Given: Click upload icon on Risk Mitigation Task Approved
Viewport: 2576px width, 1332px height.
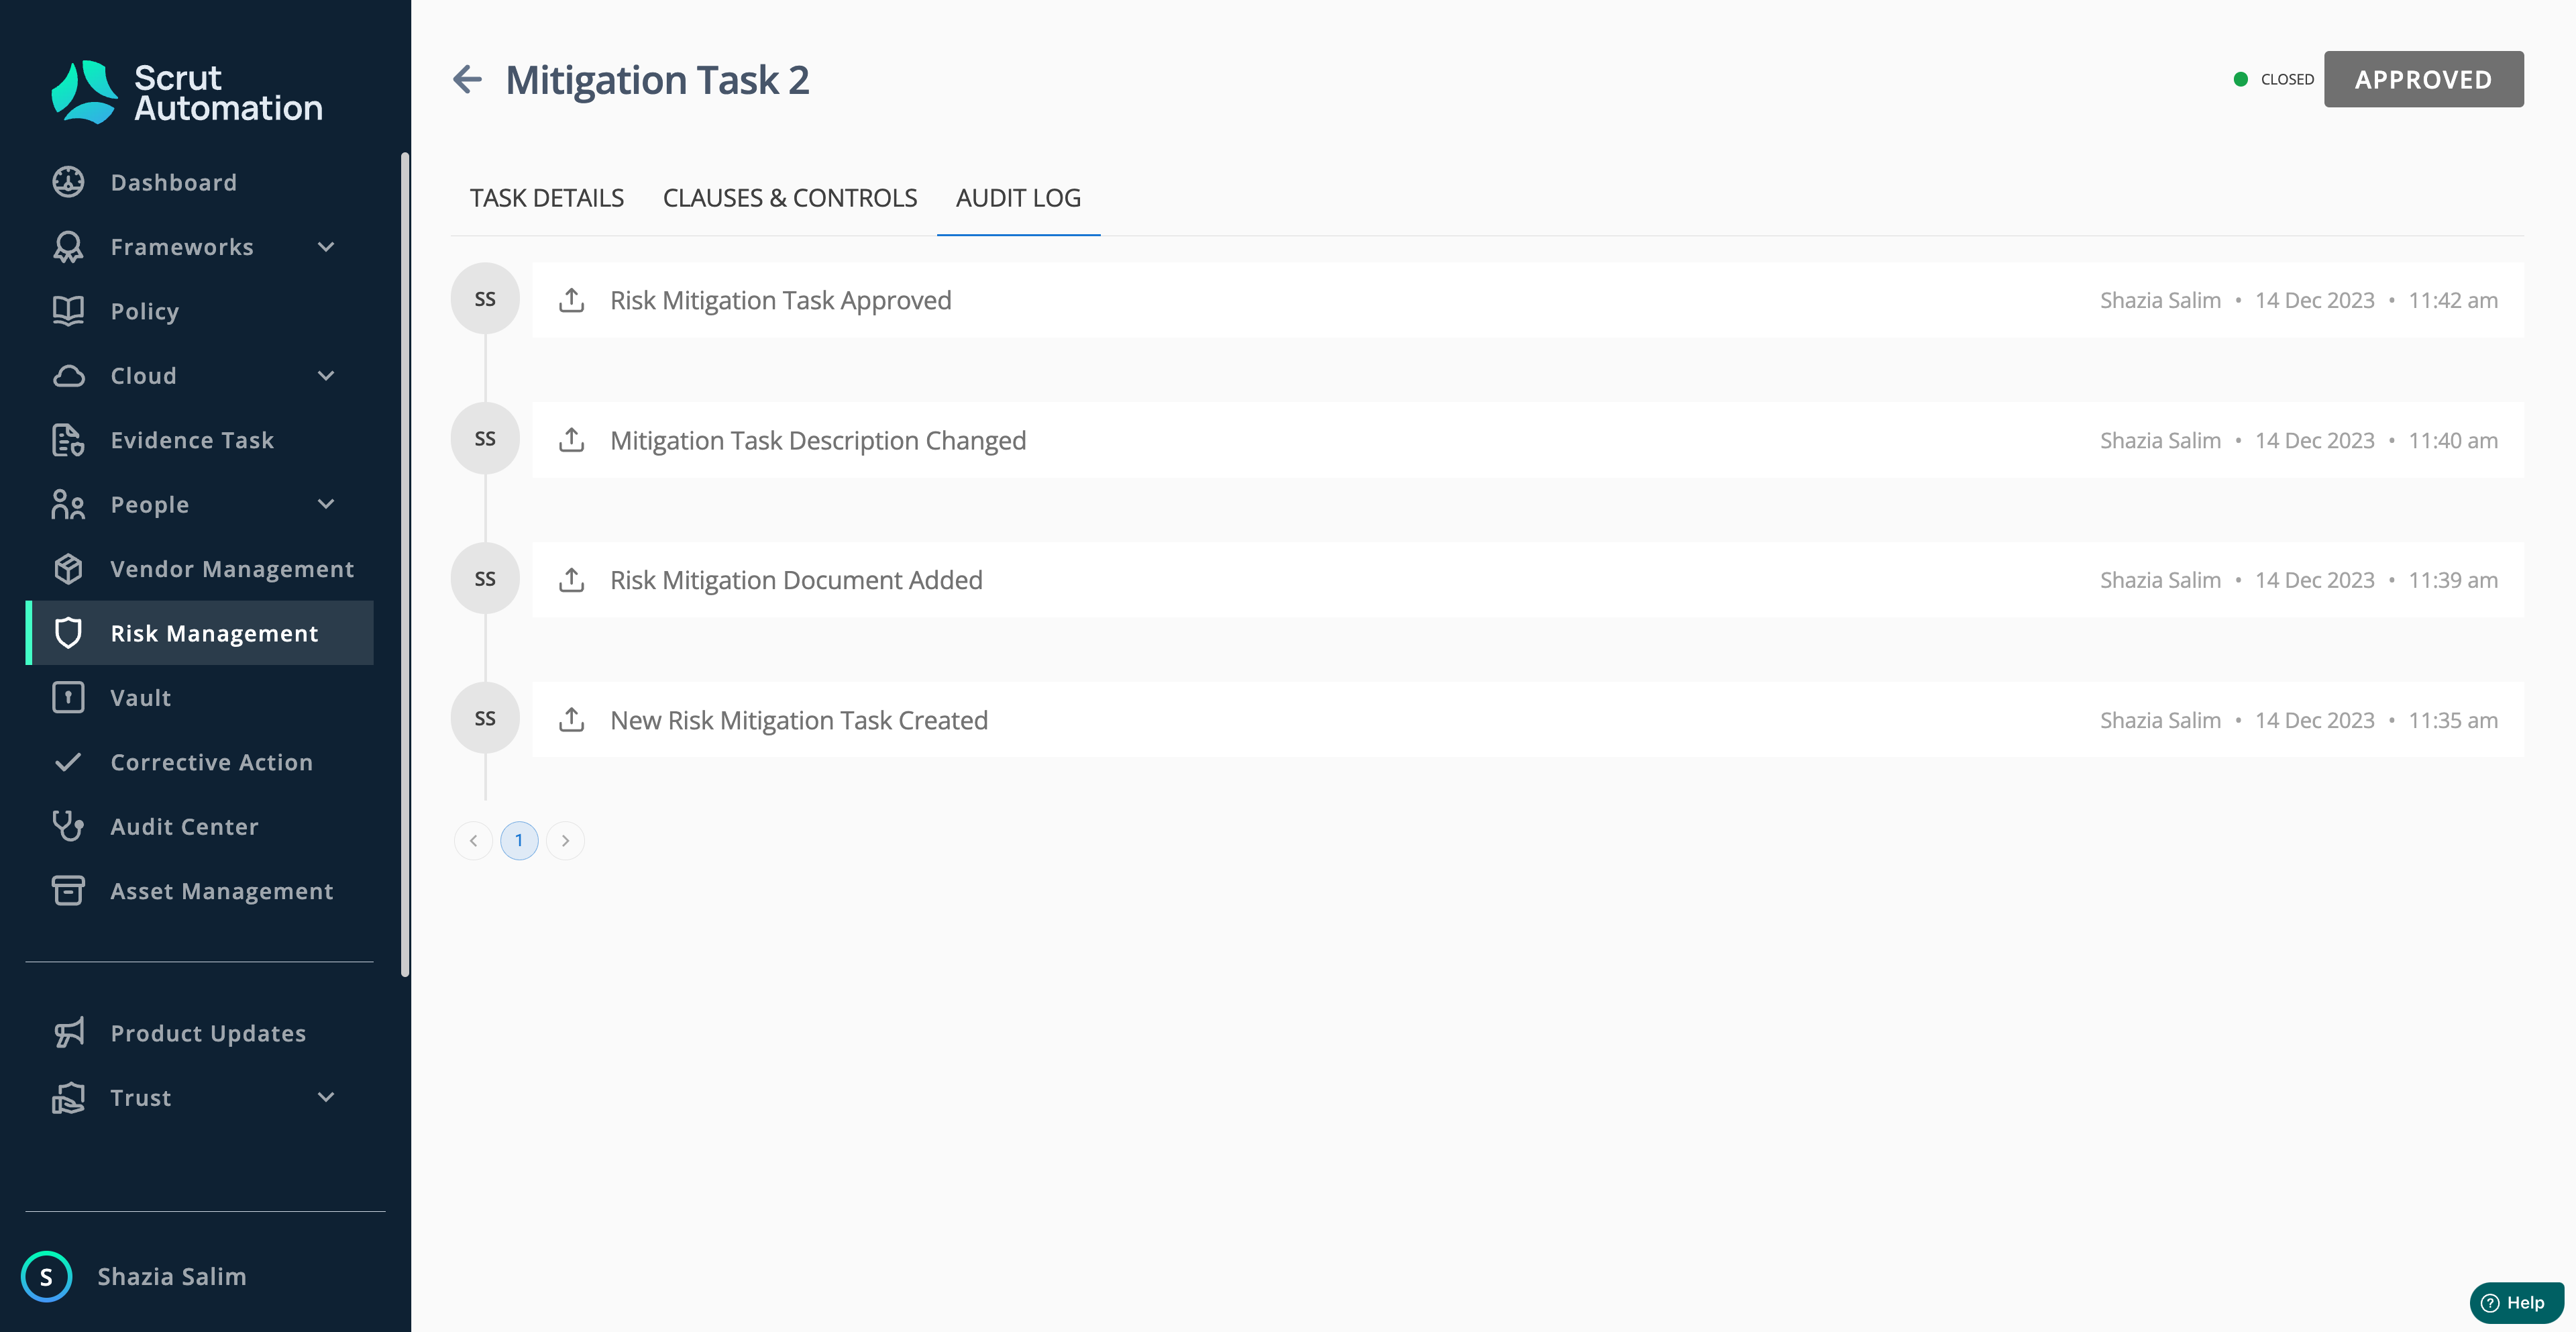Looking at the screenshot, I should tap(571, 300).
